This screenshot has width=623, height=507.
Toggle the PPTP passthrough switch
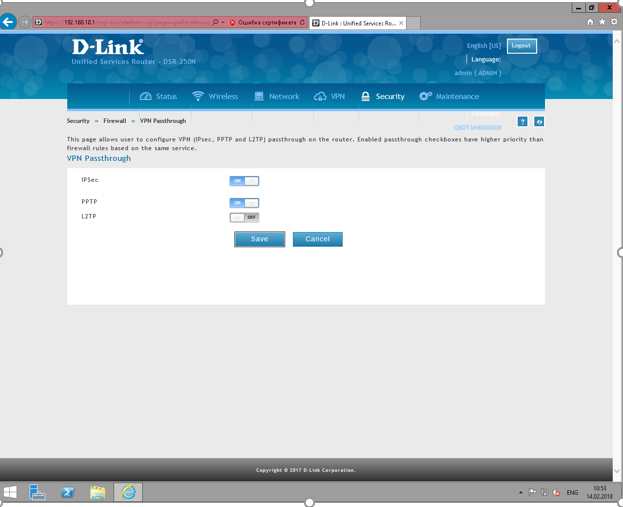click(x=244, y=203)
